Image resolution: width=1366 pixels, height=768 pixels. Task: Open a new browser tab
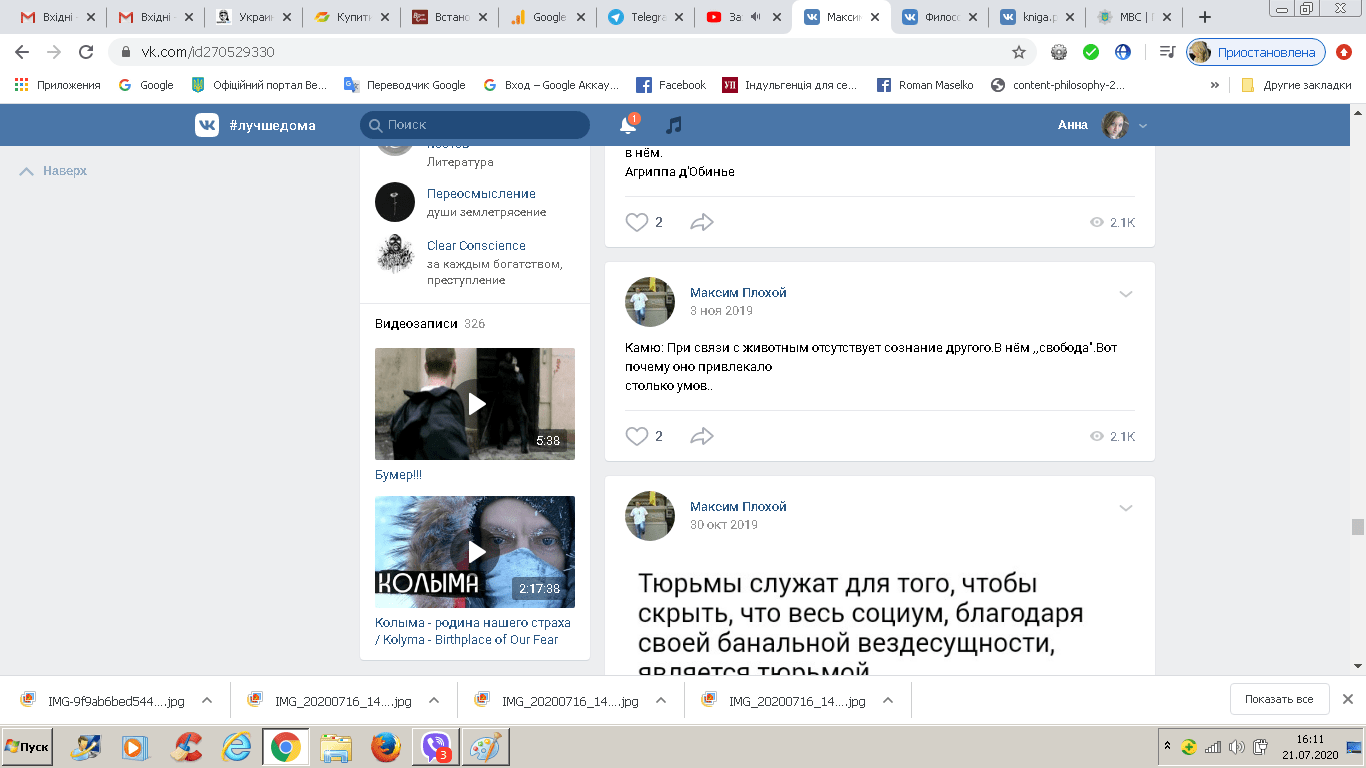point(1204,17)
